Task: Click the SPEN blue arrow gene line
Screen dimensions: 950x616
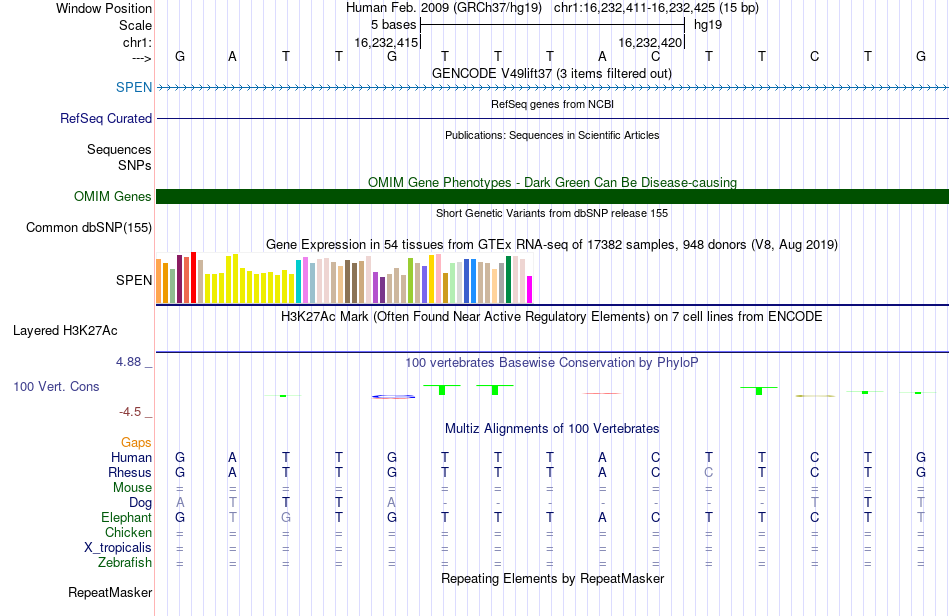Action: (x=552, y=88)
